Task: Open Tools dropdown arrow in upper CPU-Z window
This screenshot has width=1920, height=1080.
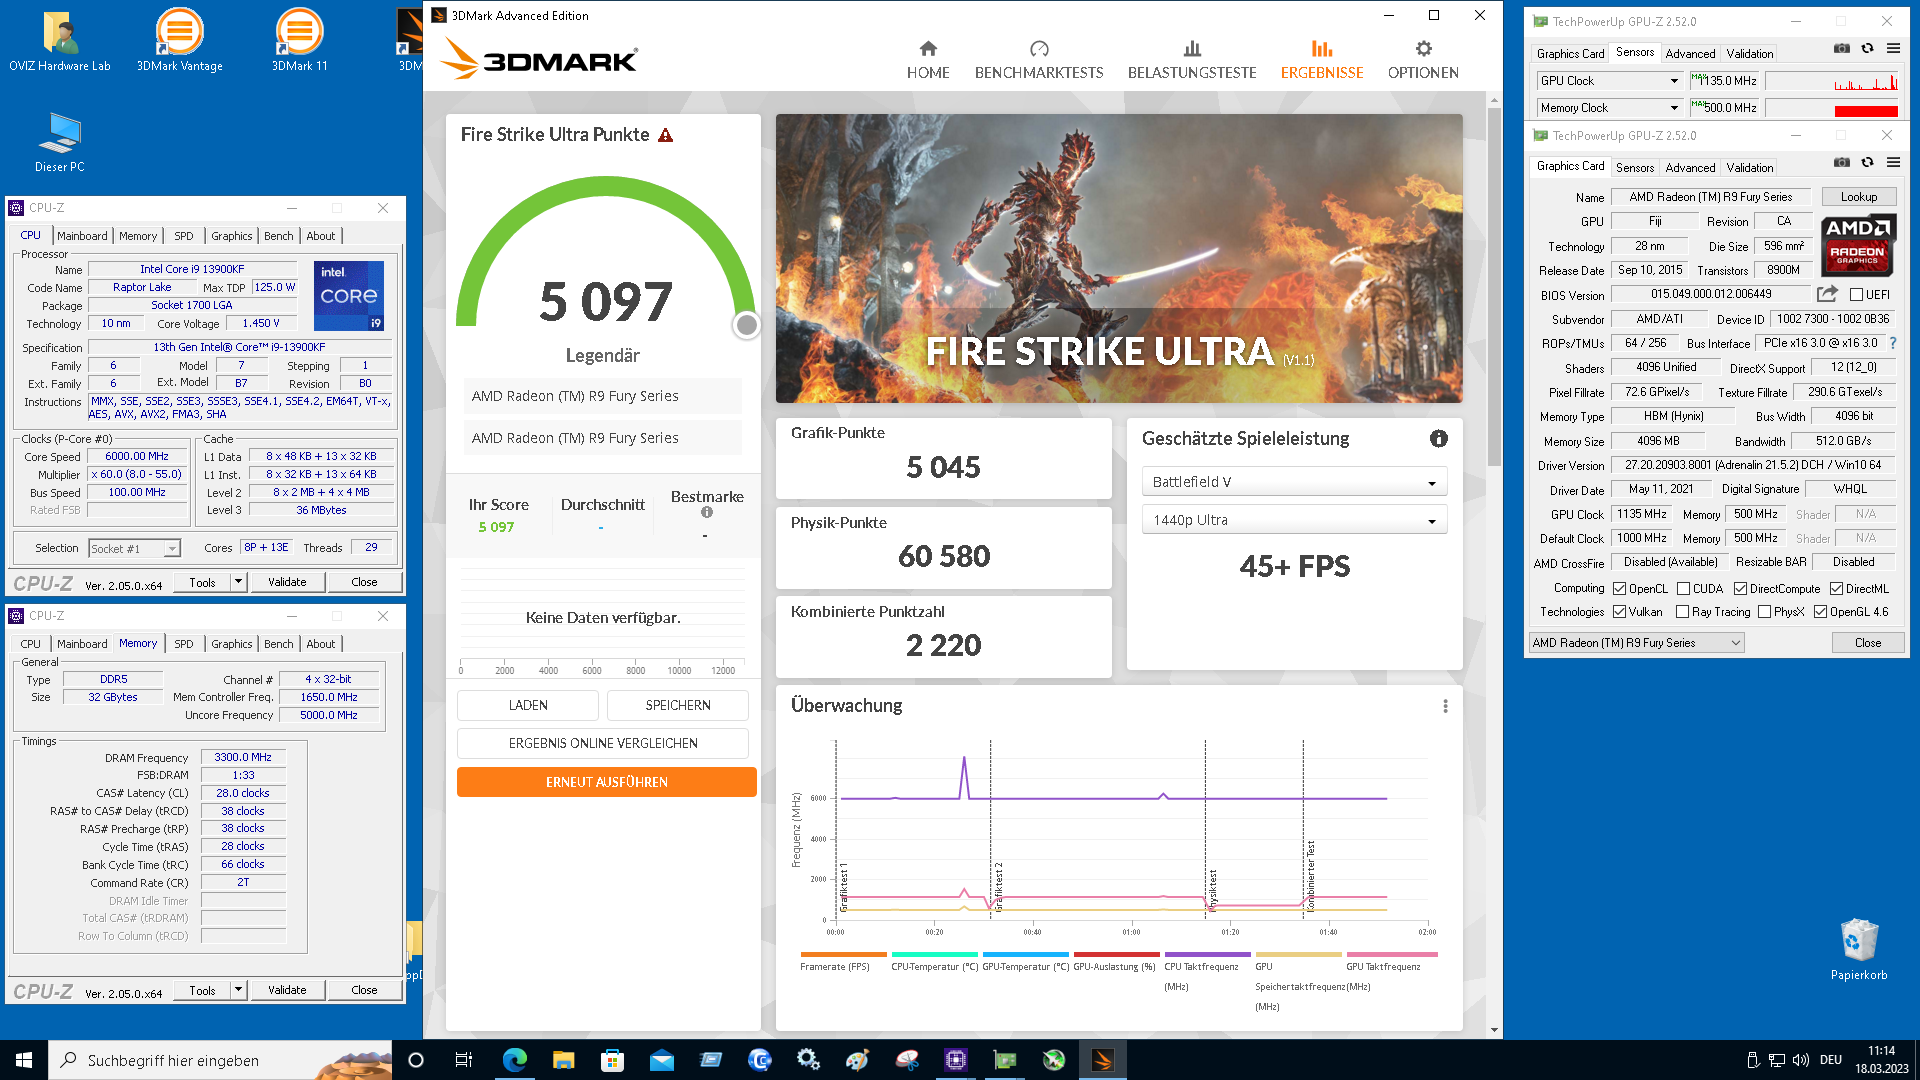Action: click(238, 582)
